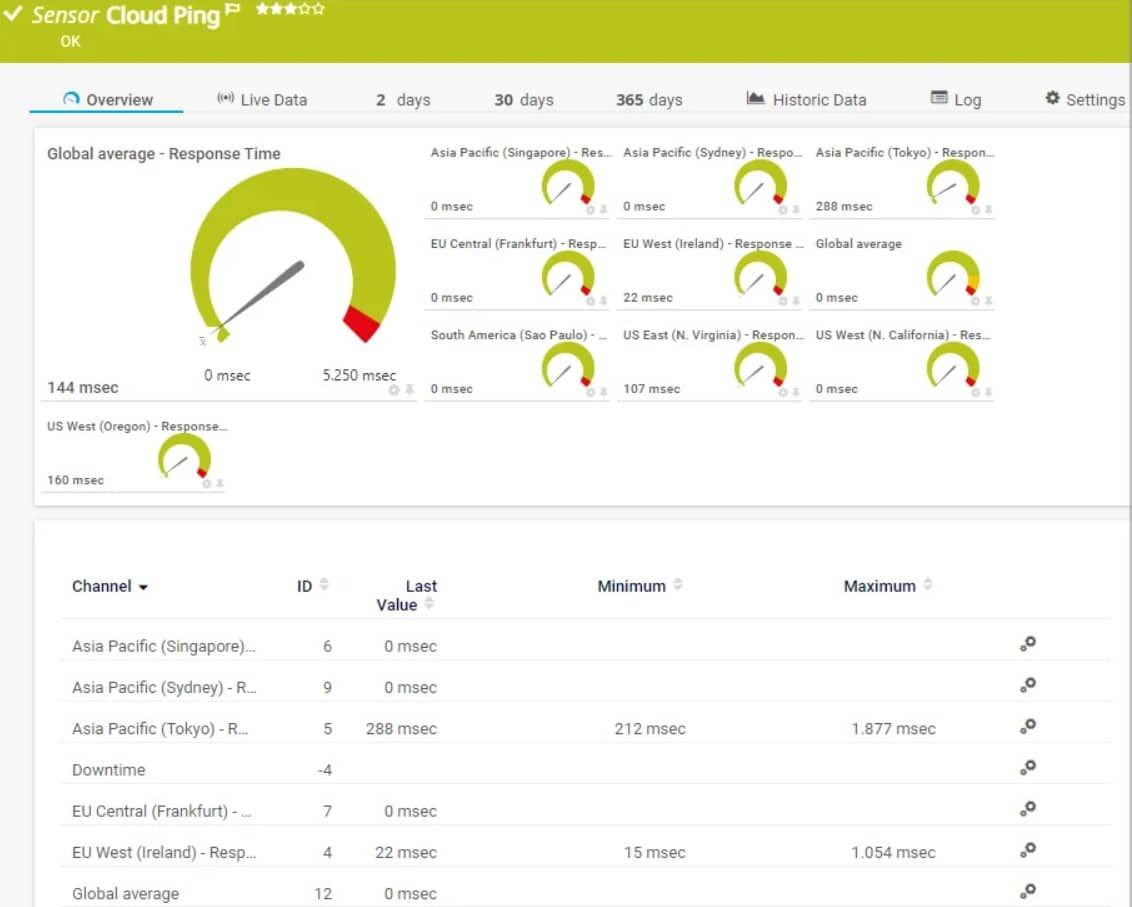This screenshot has height=907, width=1132.
Task: Open channel settings gear for Global average table row
Action: [x=1028, y=890]
